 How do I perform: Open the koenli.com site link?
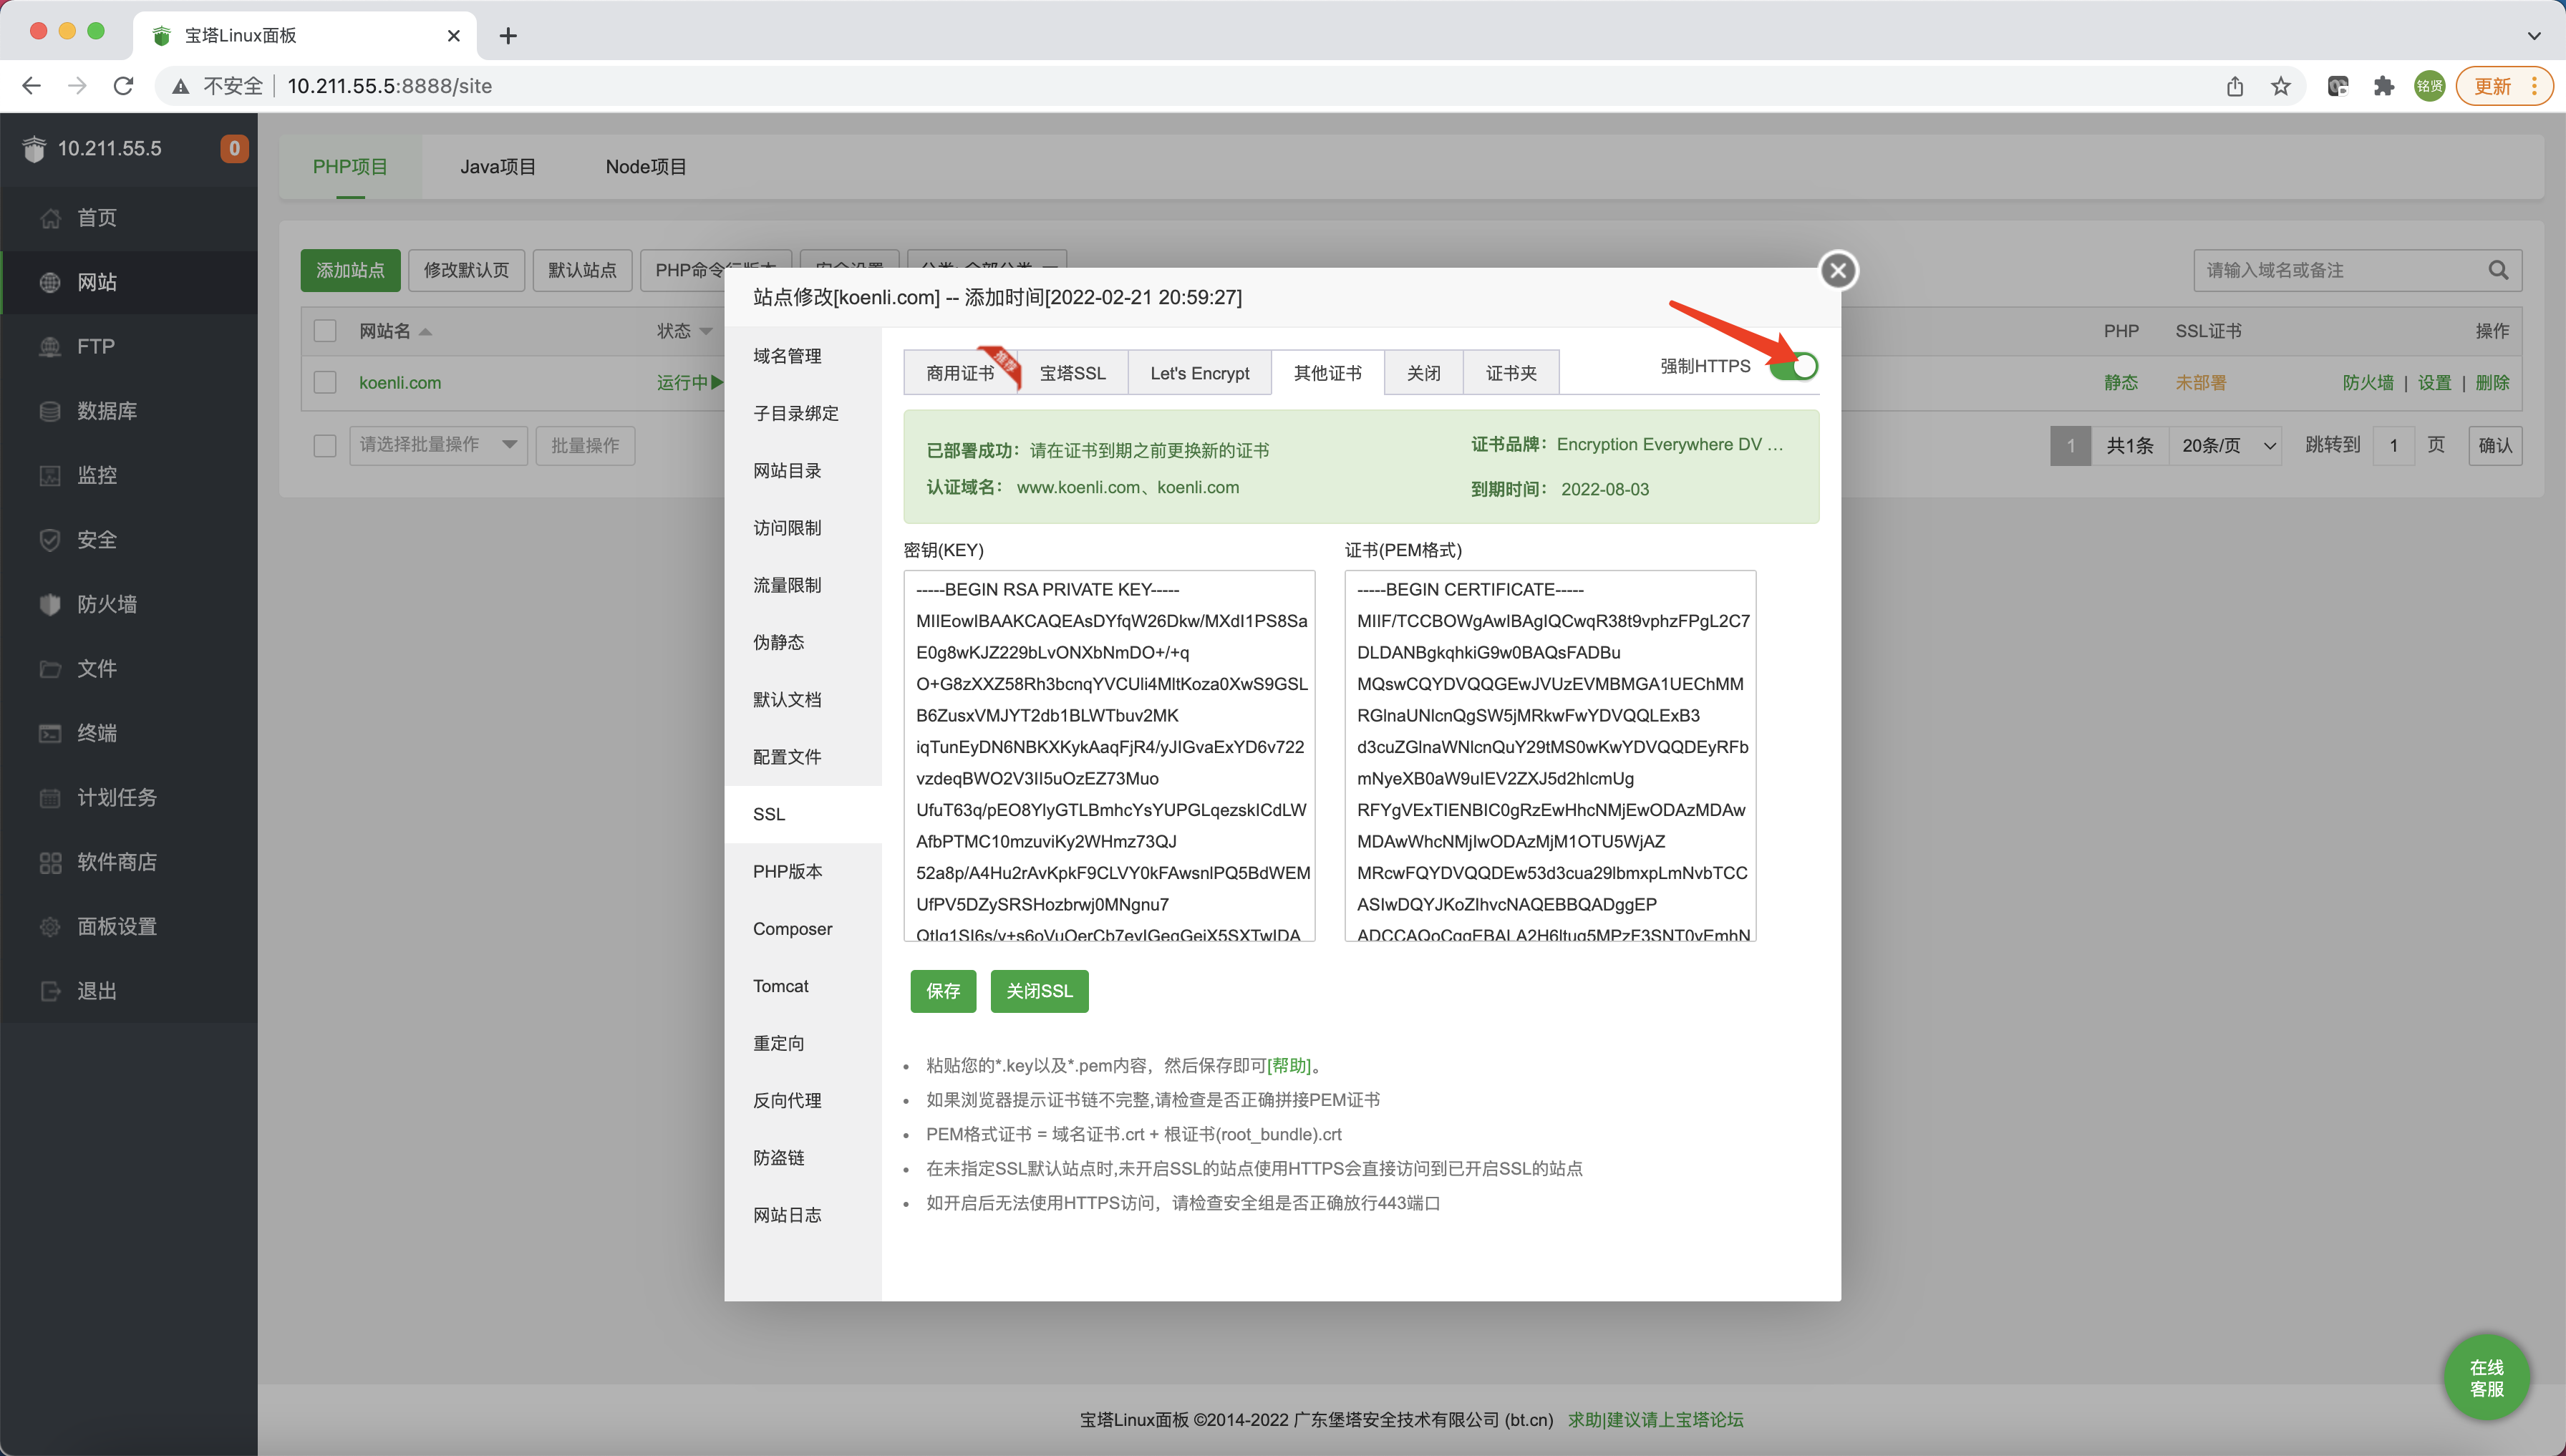tap(400, 383)
